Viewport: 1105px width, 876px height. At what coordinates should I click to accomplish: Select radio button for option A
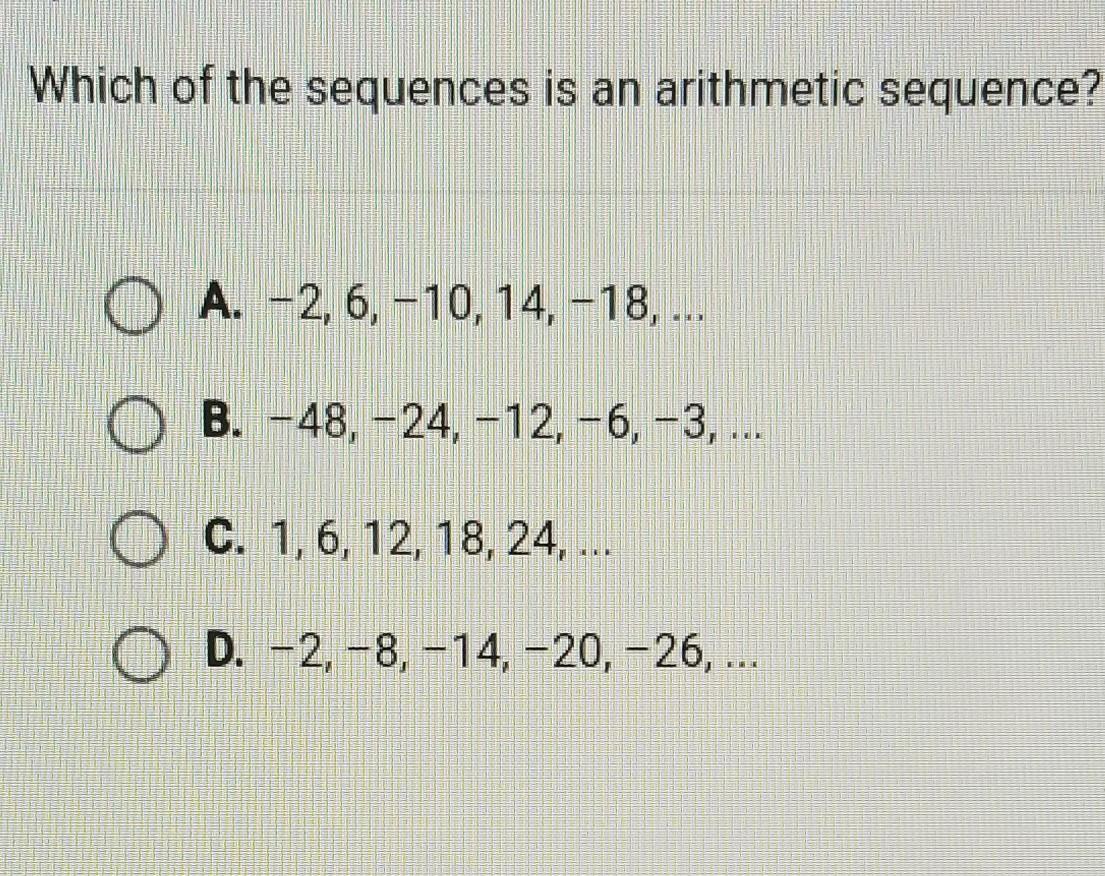131,307
